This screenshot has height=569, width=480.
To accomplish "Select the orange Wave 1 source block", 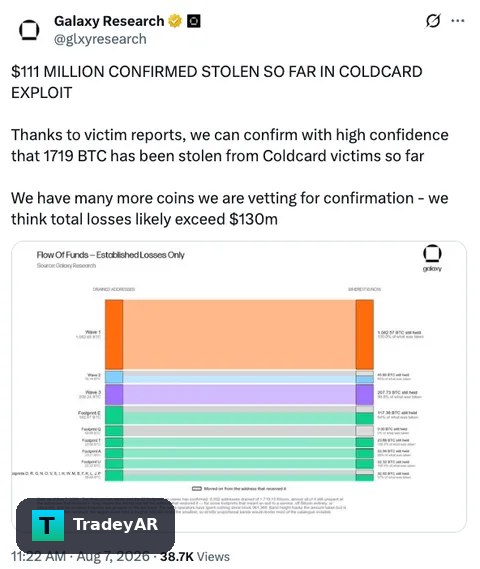I will coord(114,335).
